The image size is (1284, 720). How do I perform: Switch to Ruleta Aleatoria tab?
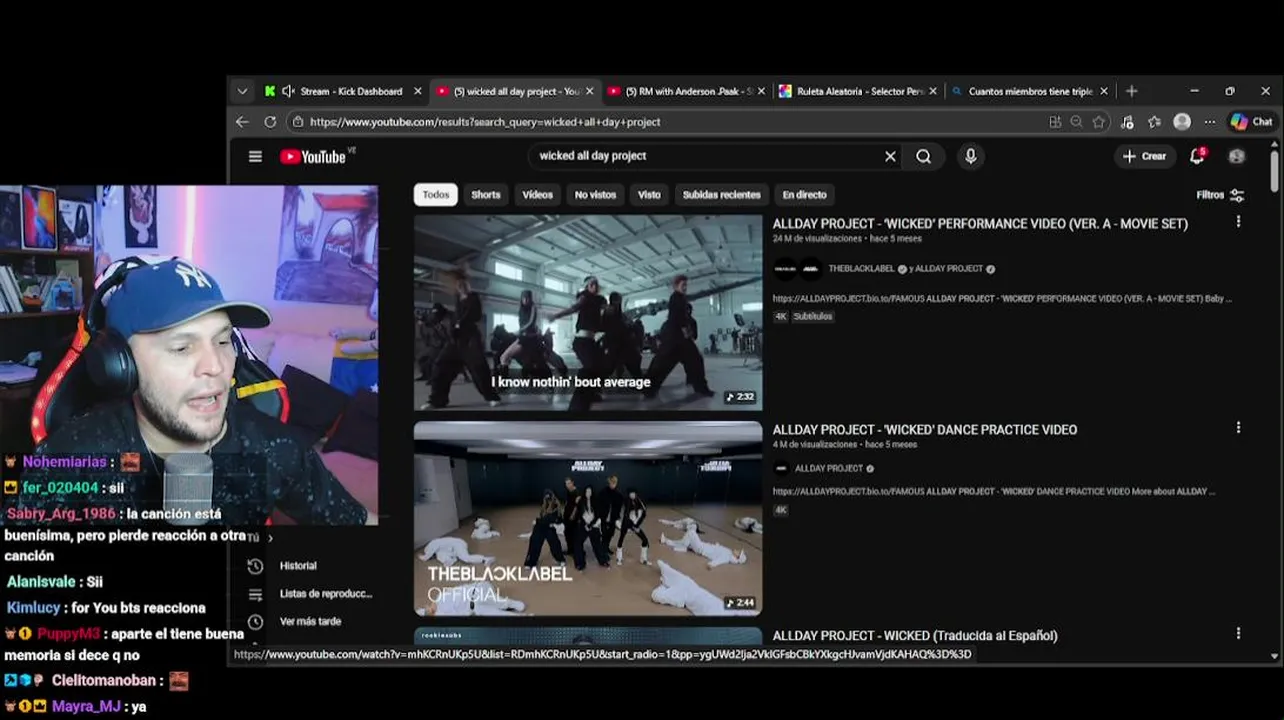tap(858, 91)
